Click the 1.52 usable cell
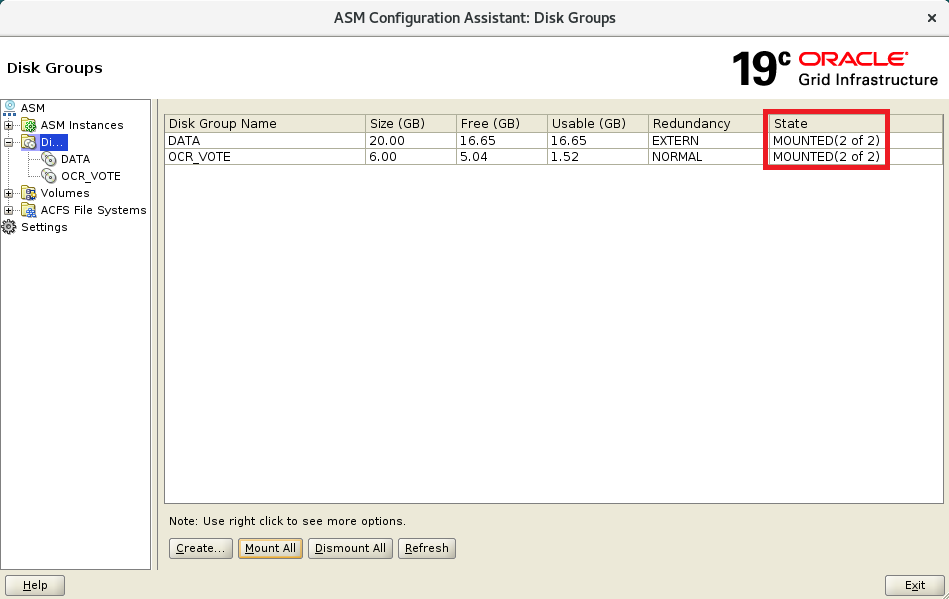949x599 pixels. click(x=598, y=157)
